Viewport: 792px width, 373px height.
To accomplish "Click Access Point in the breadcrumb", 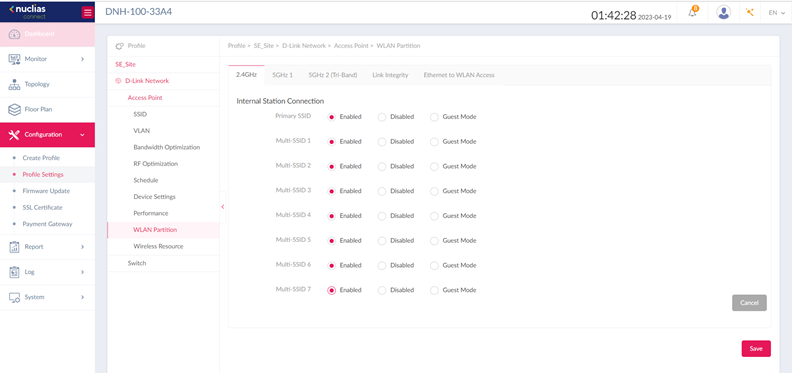I will 352,46.
